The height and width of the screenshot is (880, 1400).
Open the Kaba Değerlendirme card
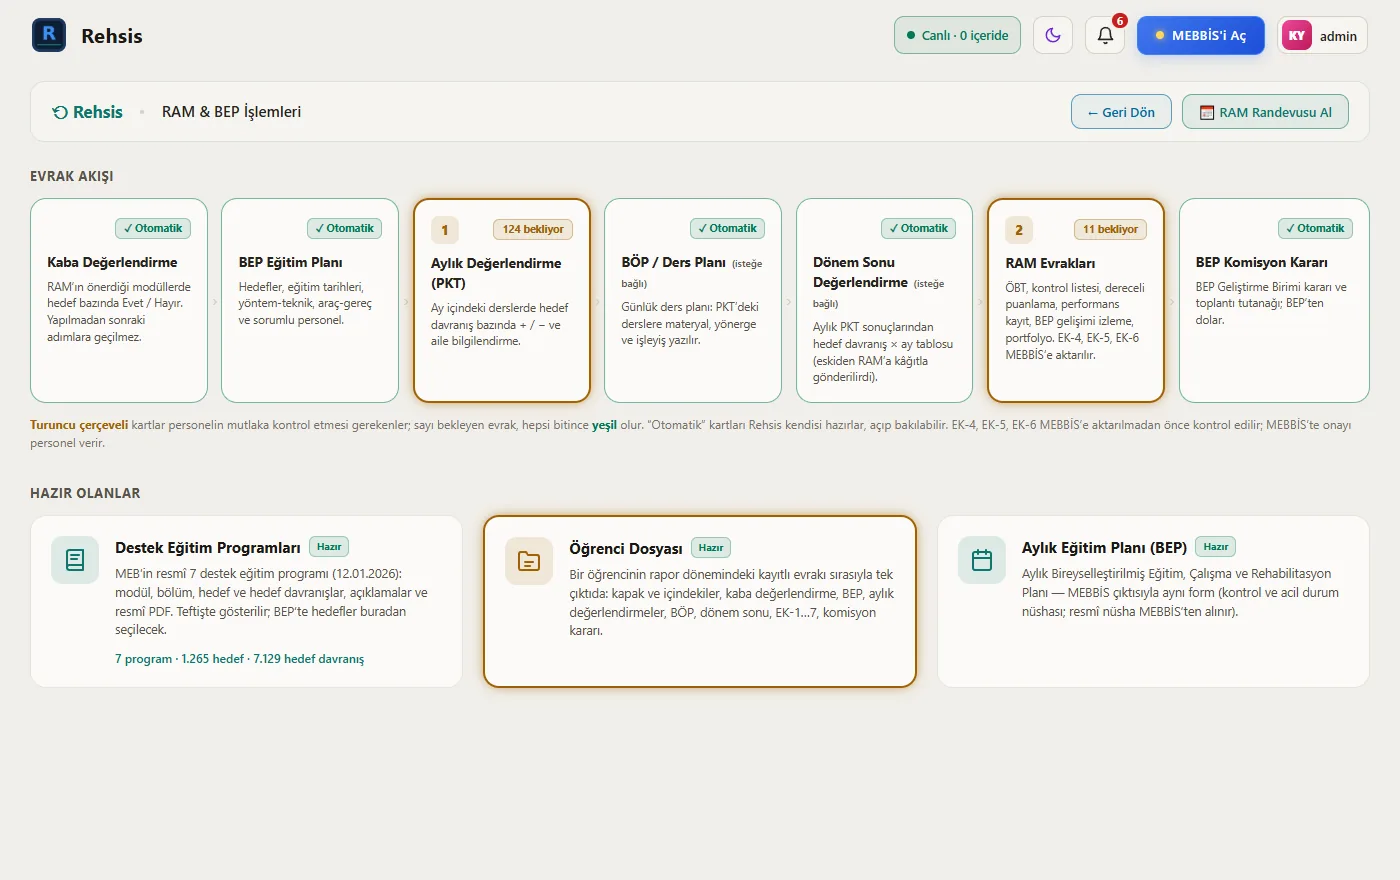(x=119, y=300)
